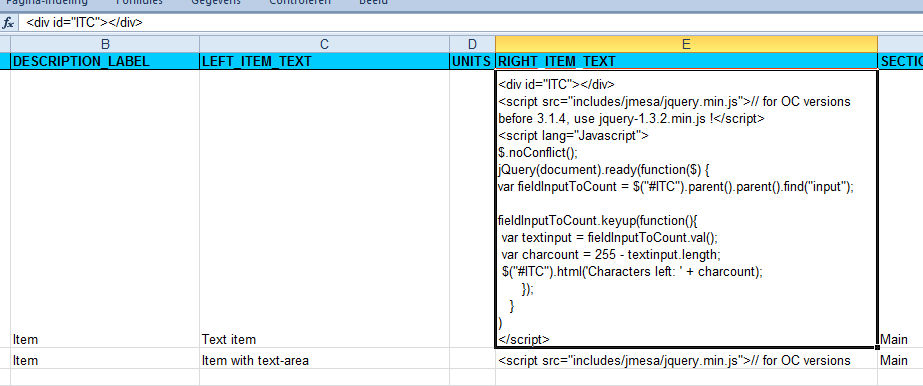Click the RIGHT_ITEM_TEXT header cell
The image size is (923, 386).
coord(686,61)
